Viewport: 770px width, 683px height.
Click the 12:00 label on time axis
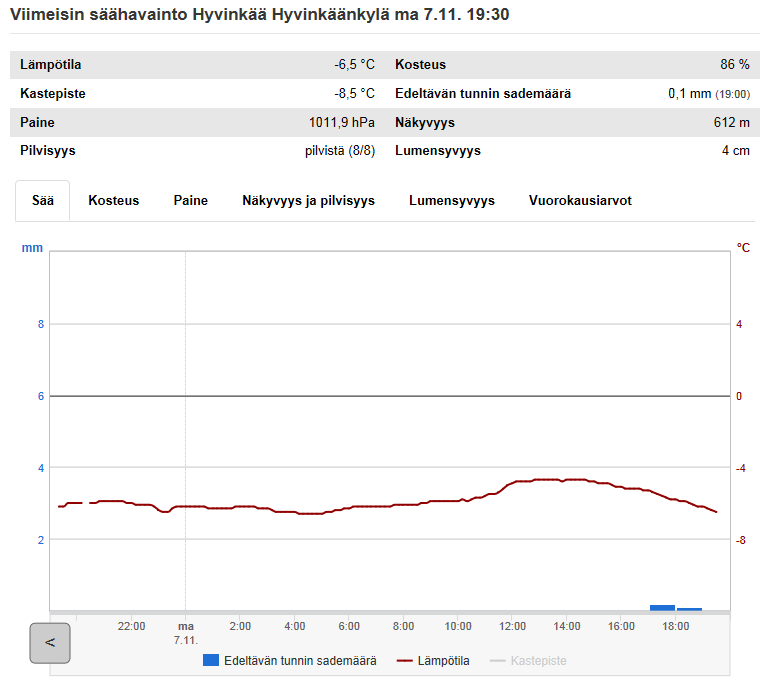(x=512, y=626)
